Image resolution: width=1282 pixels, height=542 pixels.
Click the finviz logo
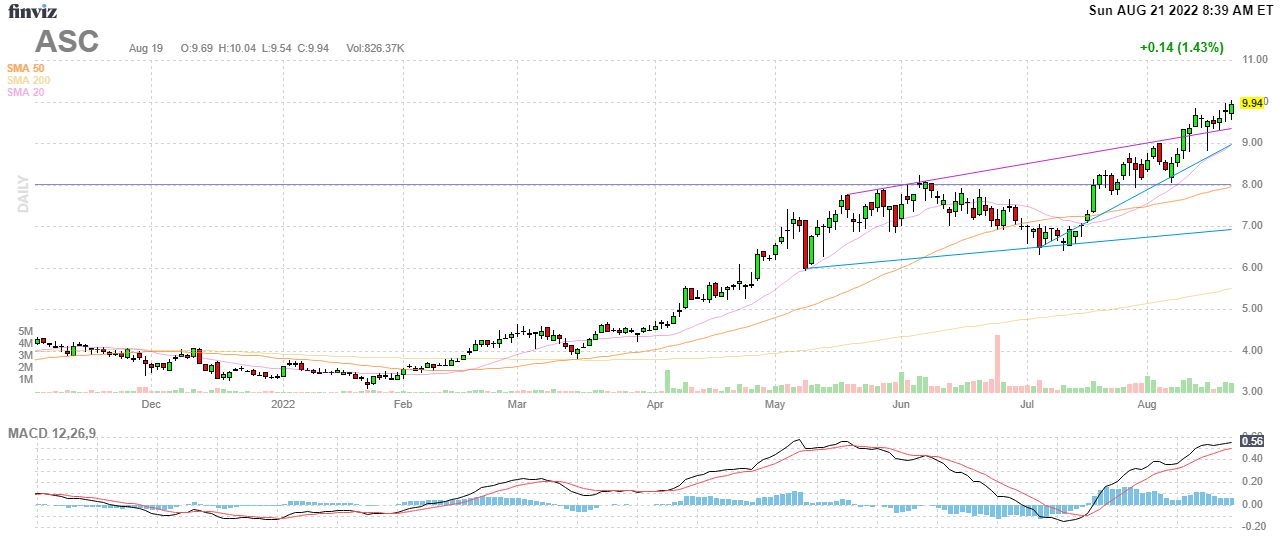(x=31, y=12)
